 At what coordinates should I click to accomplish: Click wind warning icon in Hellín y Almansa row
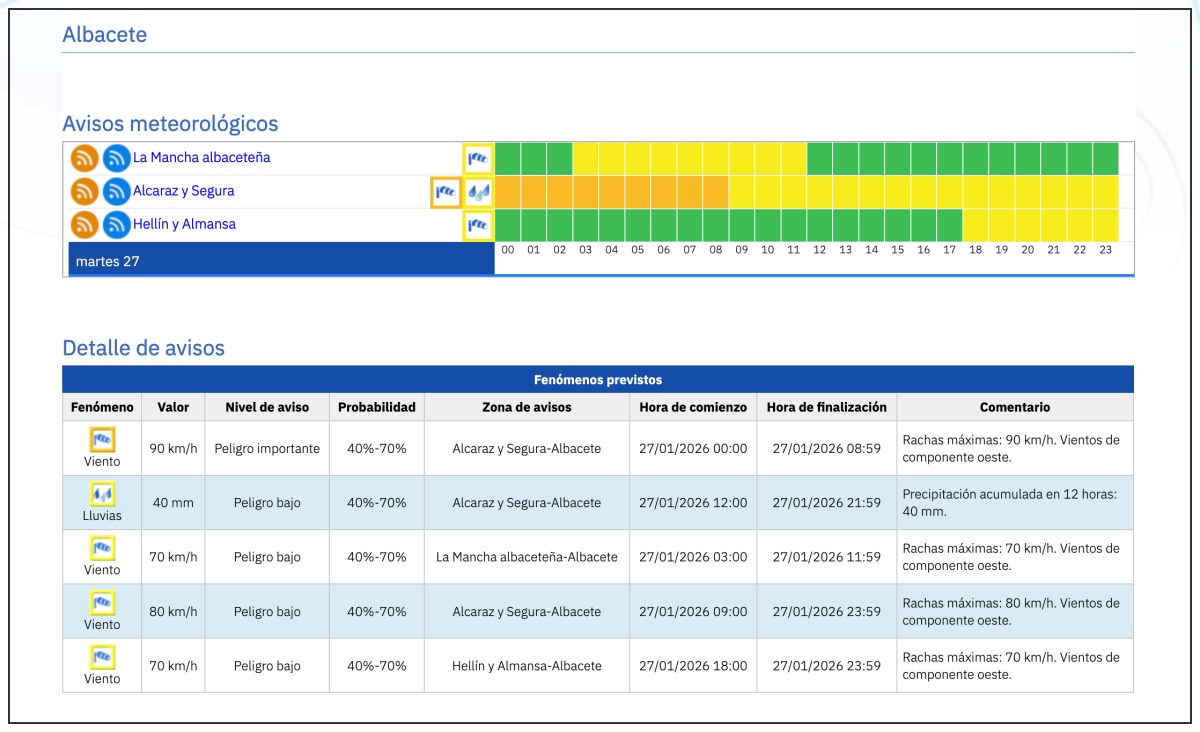click(479, 225)
